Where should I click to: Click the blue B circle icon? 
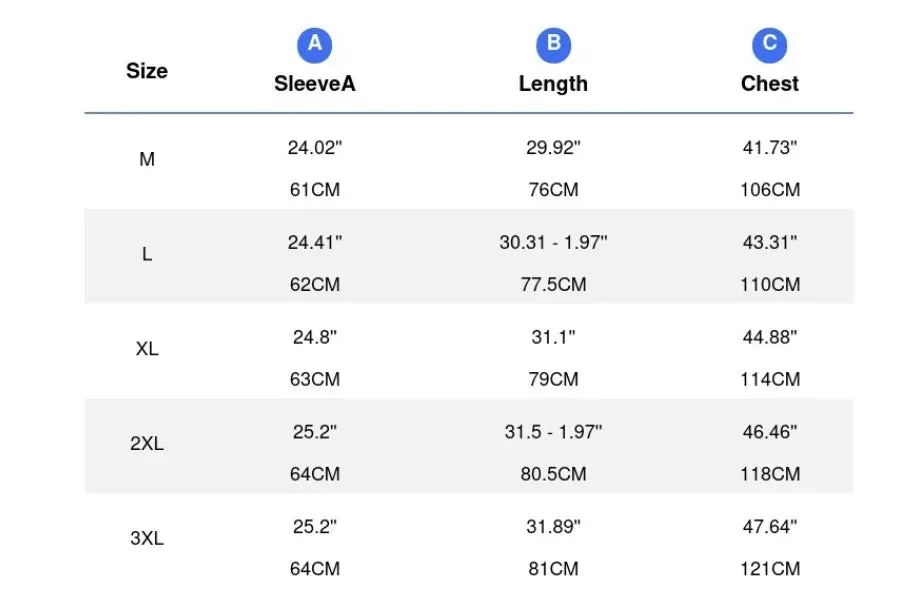pos(553,45)
